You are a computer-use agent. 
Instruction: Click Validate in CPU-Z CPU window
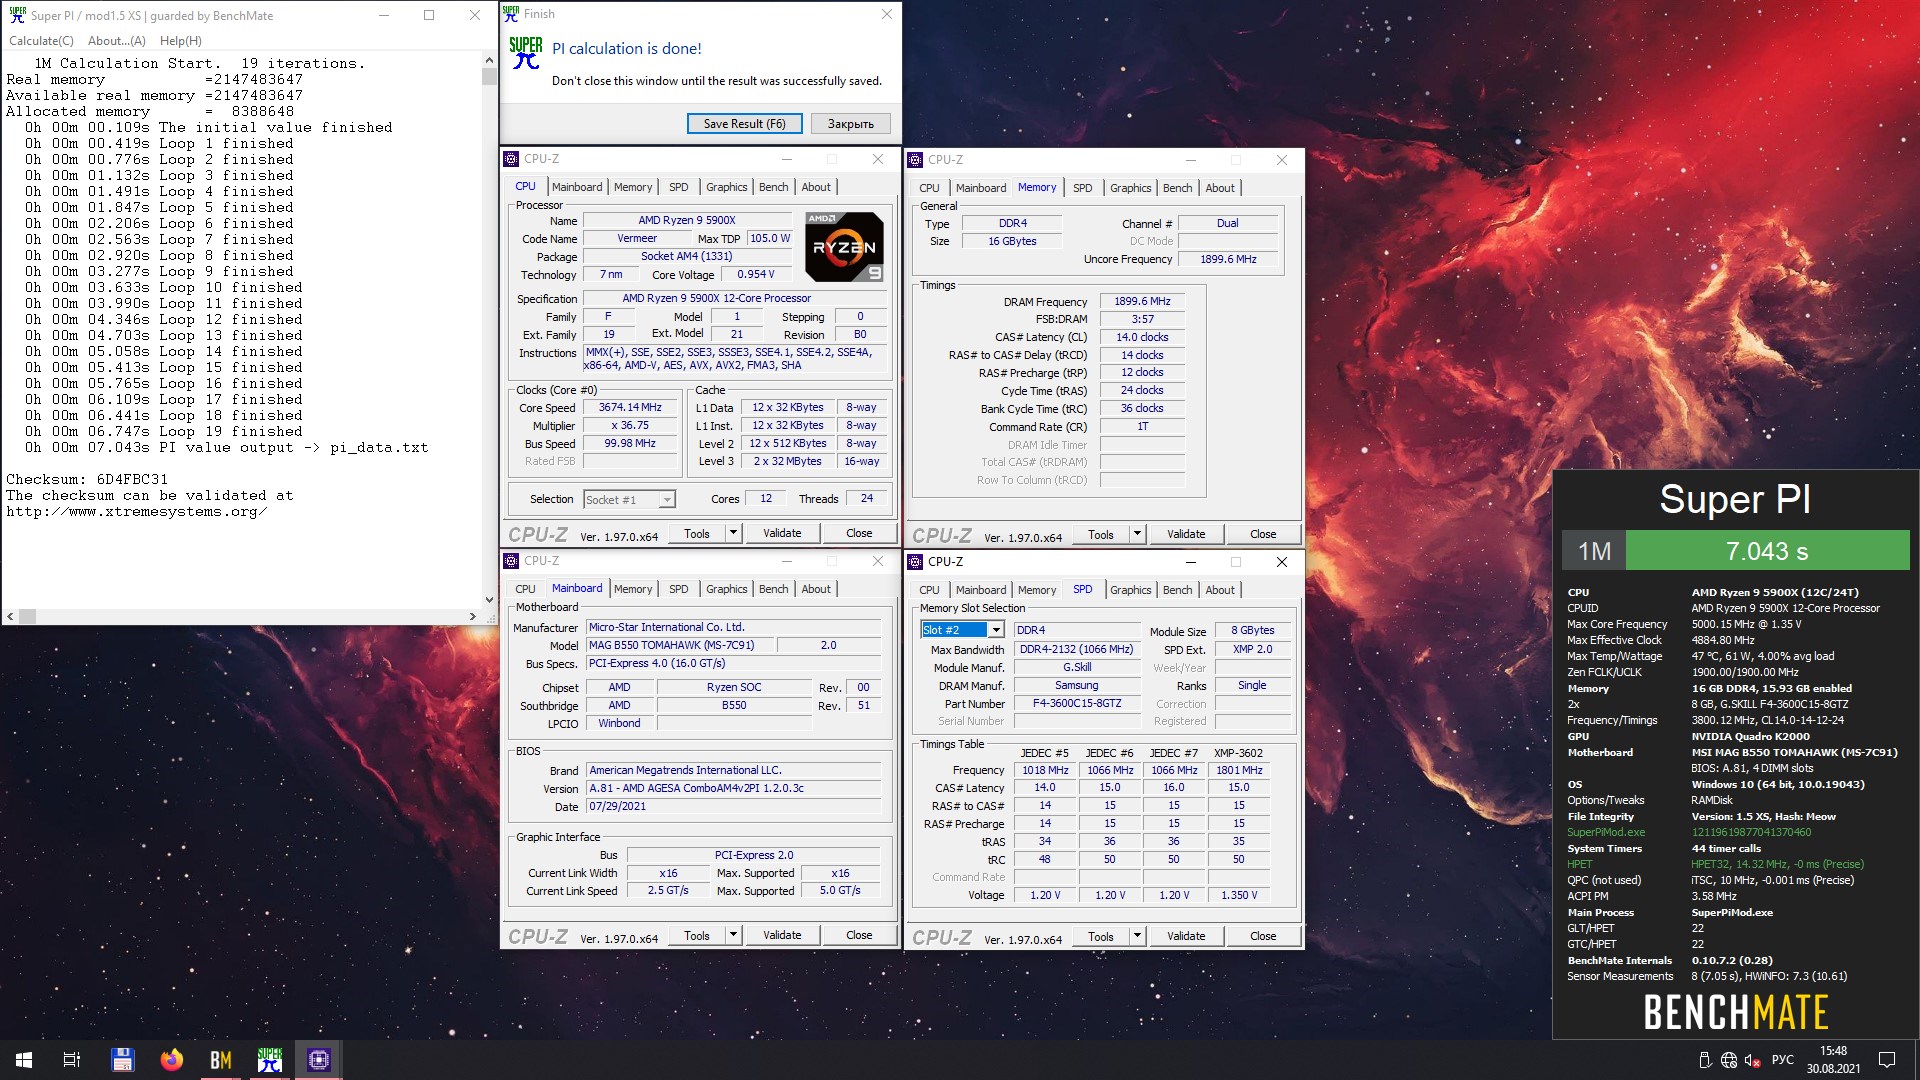[782, 533]
